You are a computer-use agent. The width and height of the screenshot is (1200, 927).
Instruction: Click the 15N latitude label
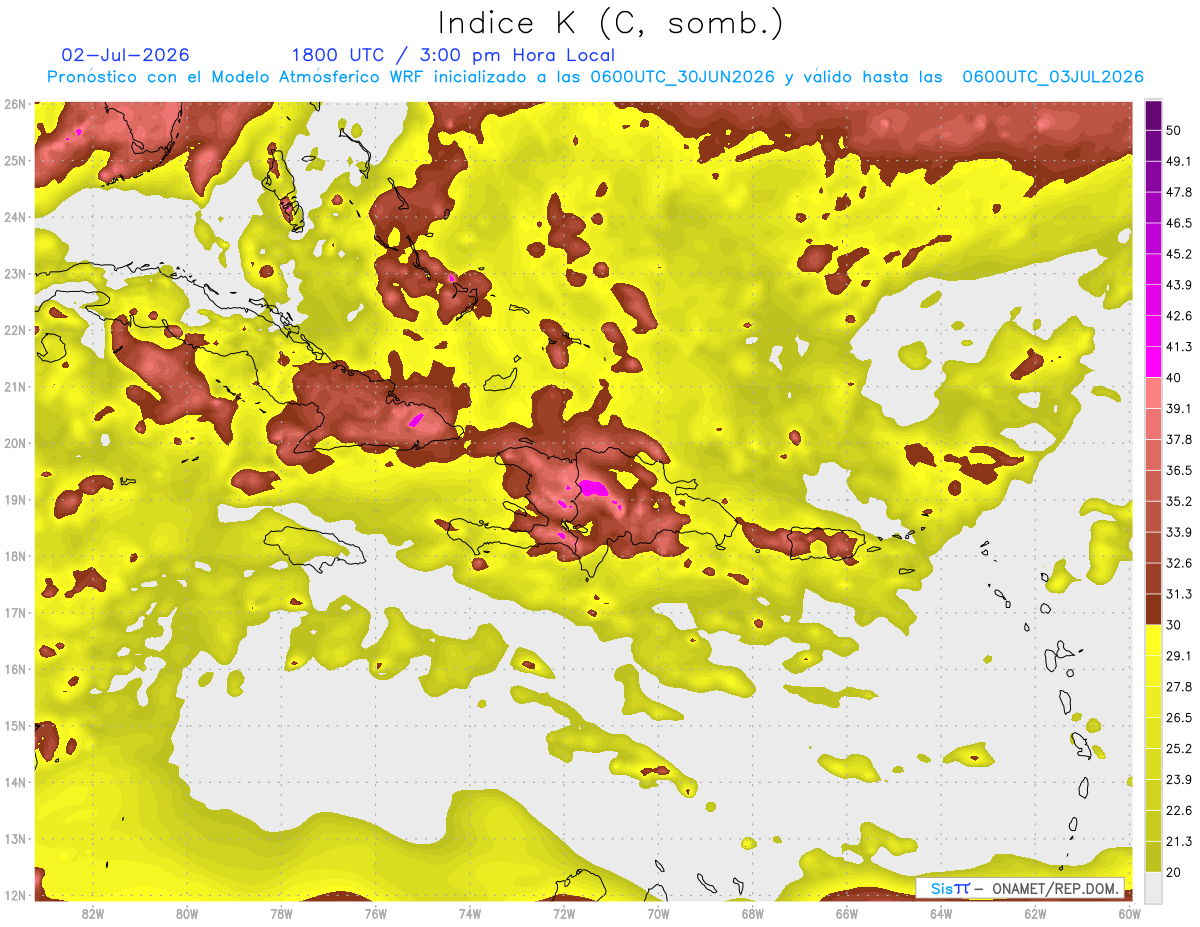click(14, 726)
